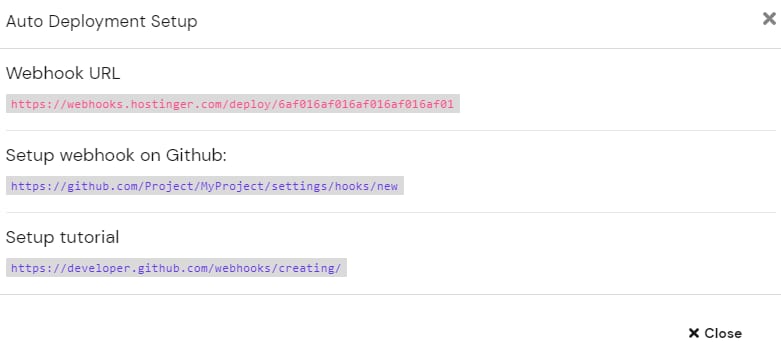The height and width of the screenshot is (360, 781).
Task: Click the "Setup tutorial" heading
Action: (x=62, y=237)
